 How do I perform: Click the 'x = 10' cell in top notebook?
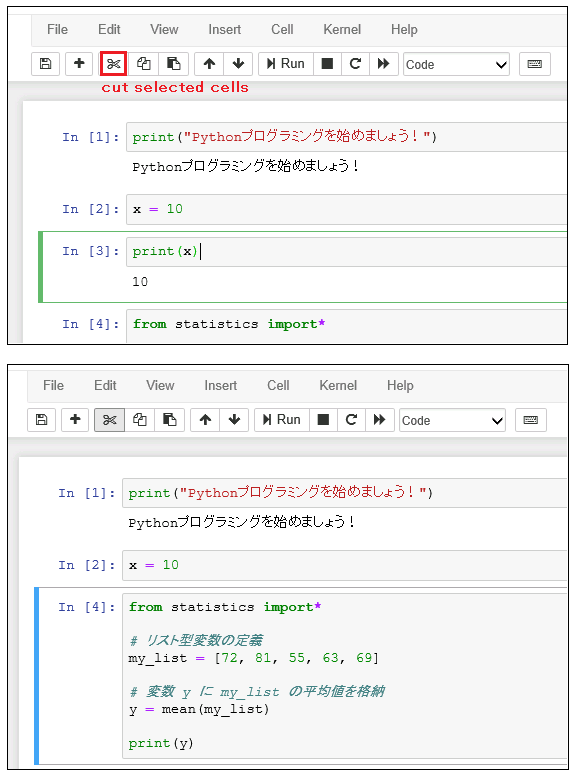(346, 209)
